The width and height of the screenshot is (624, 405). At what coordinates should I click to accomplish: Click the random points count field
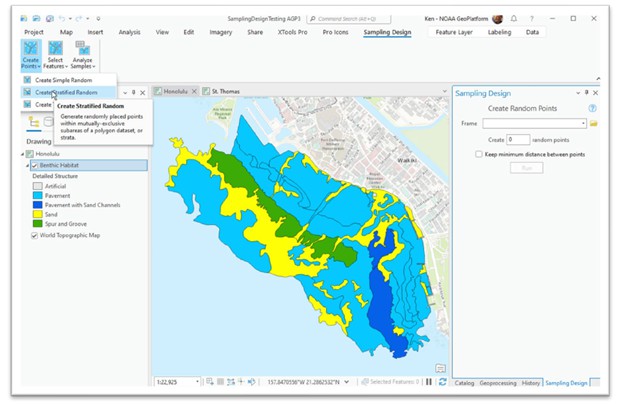[517, 139]
